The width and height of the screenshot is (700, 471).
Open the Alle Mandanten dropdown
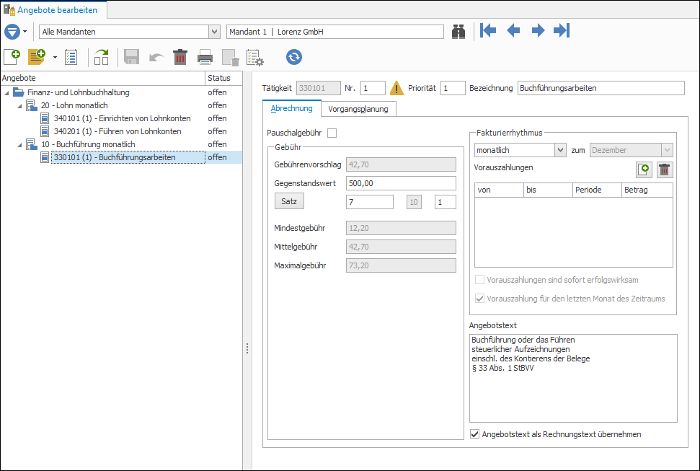click(x=214, y=32)
